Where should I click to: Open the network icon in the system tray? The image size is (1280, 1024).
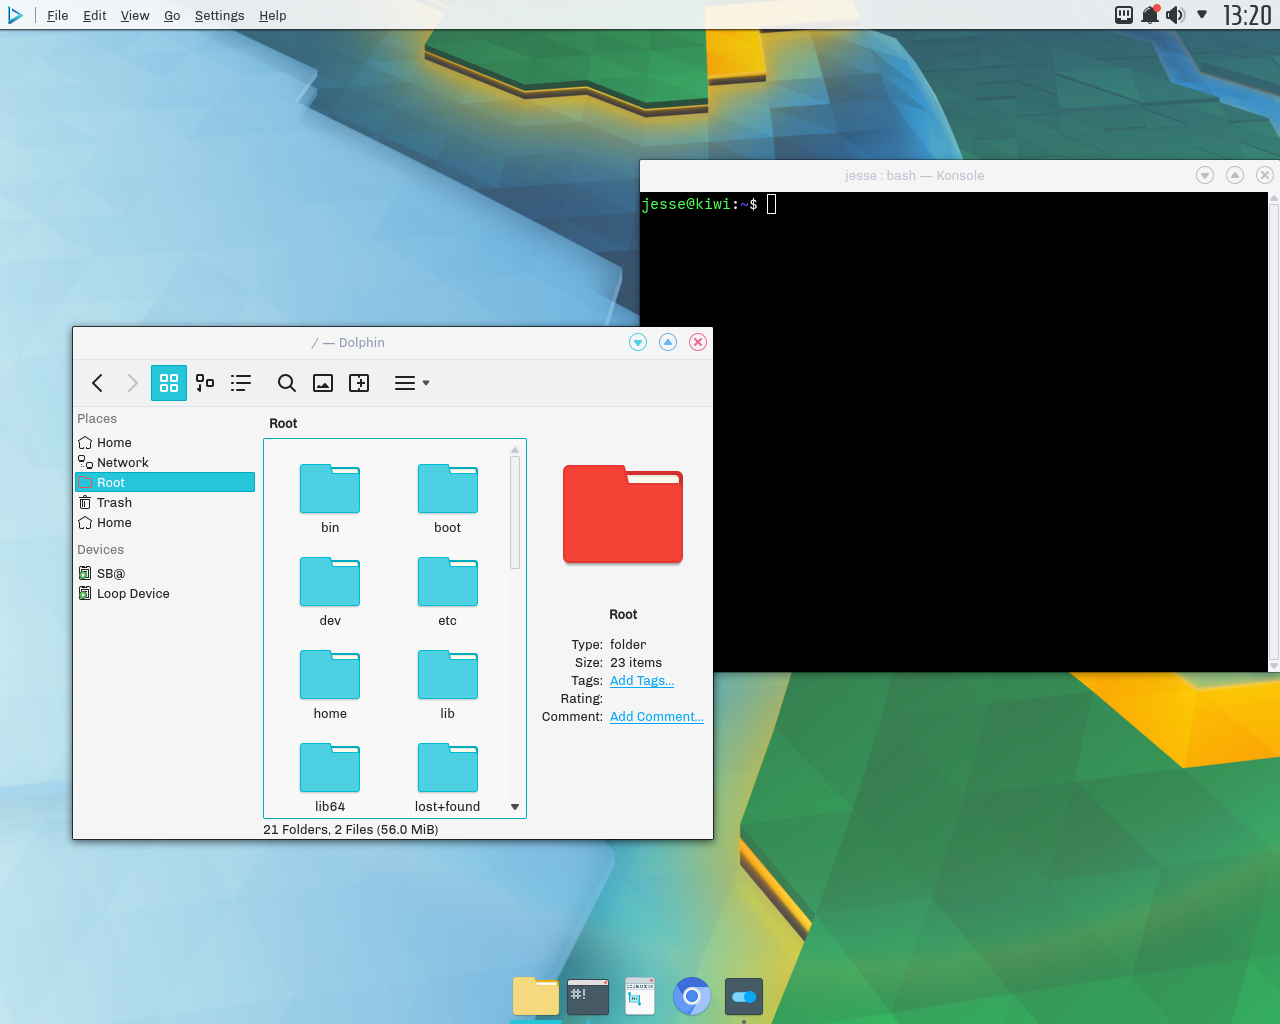[1124, 15]
